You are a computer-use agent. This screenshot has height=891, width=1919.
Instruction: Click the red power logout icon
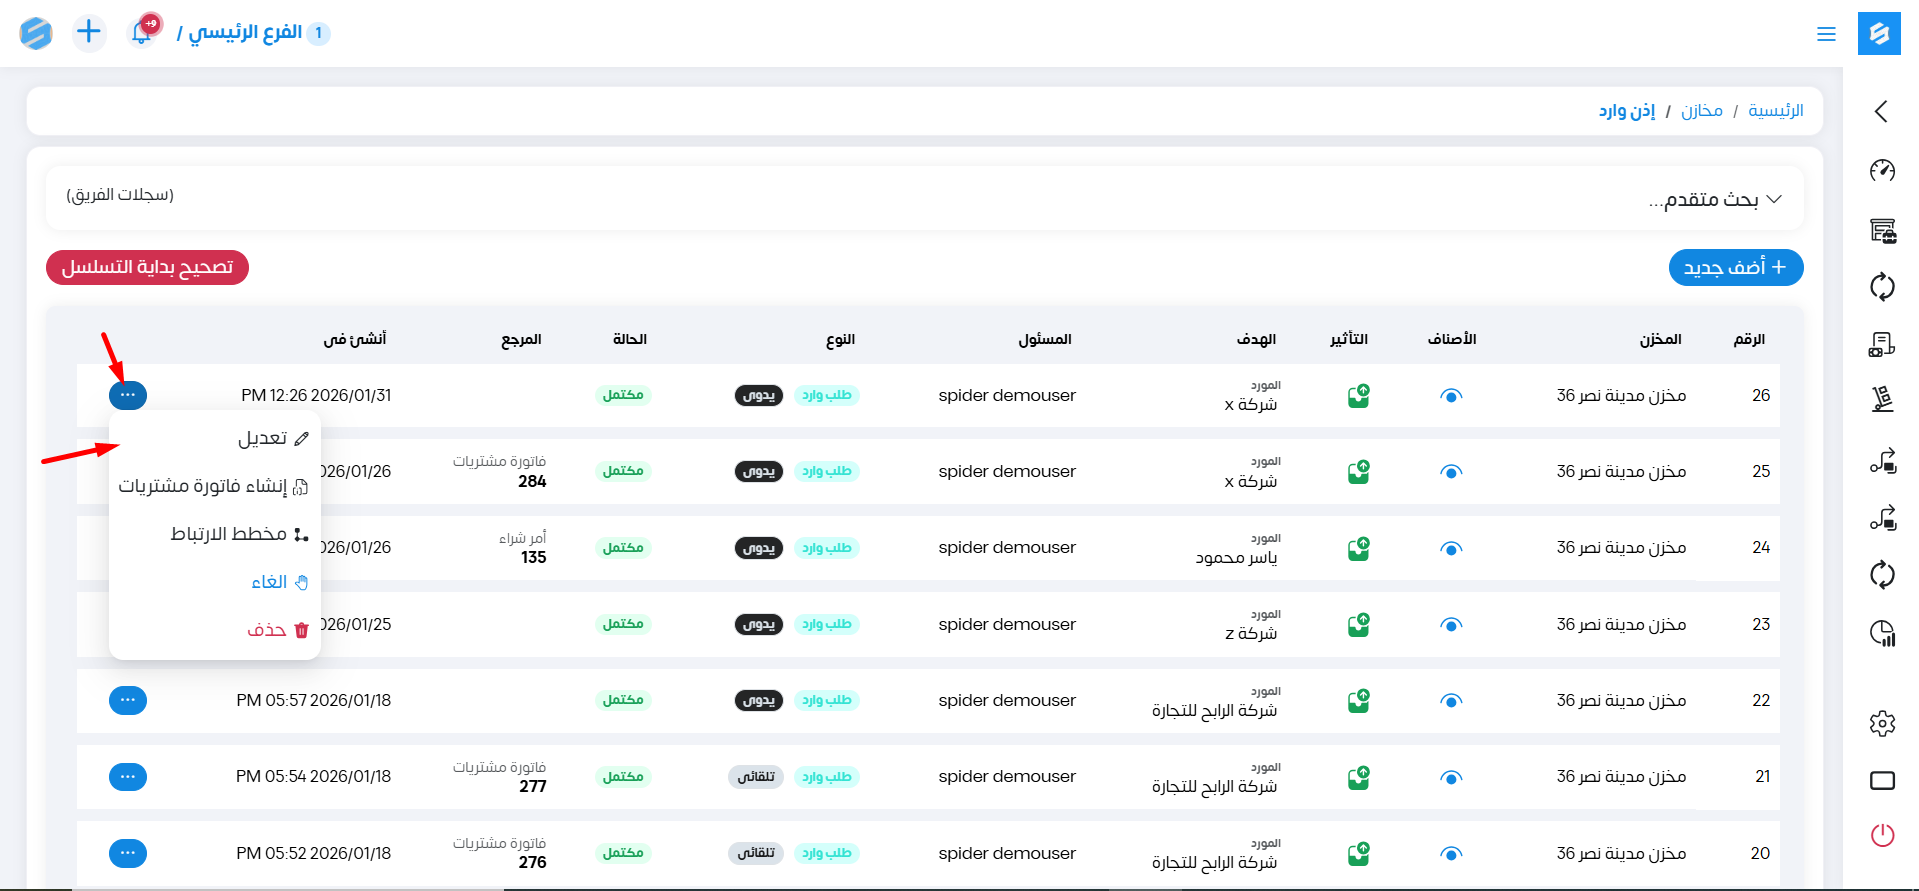[x=1882, y=835]
